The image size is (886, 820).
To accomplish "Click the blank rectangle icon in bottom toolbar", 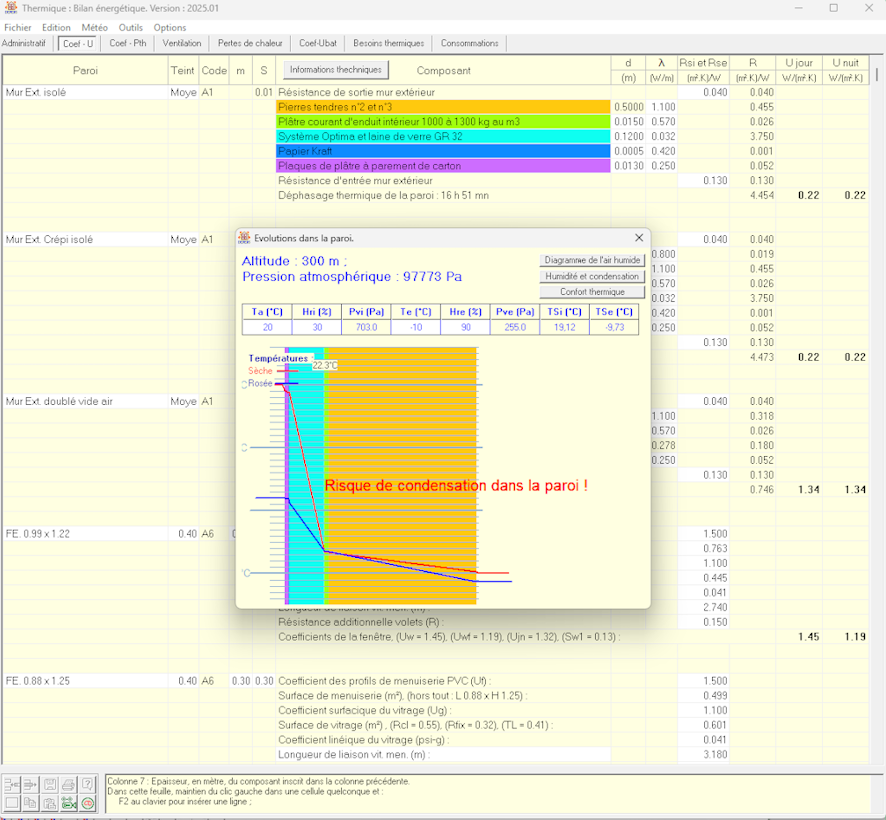I will [12, 803].
